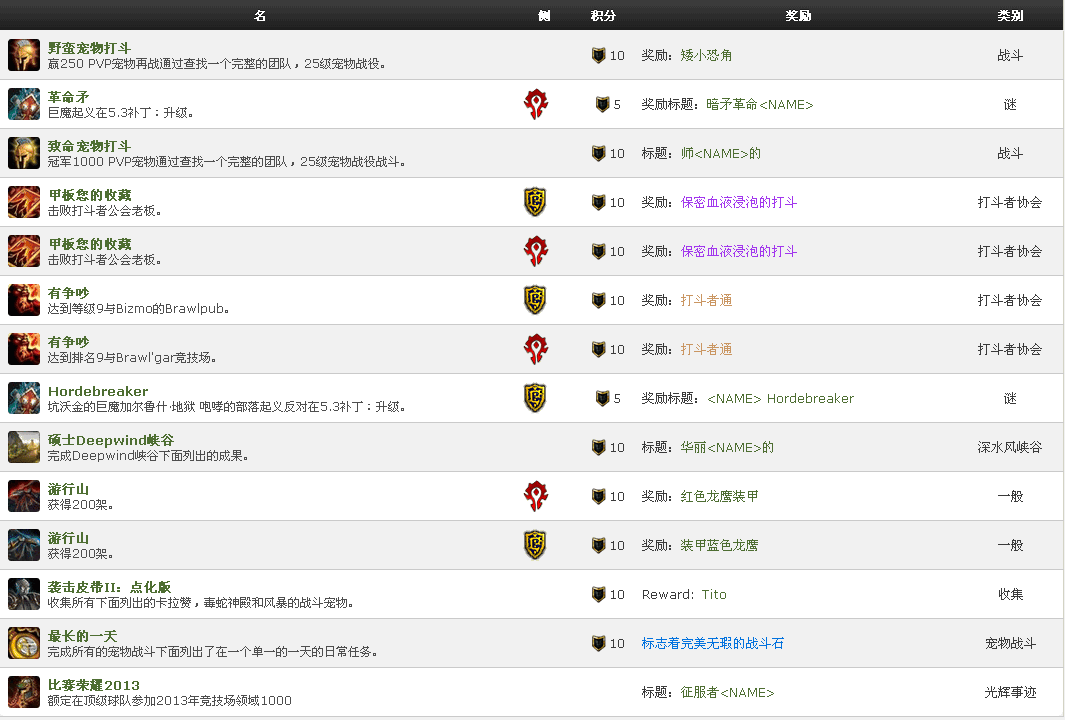Follow the <NAME> Hordebreaker reward title link
The width and height of the screenshot is (1065, 720).
[780, 398]
